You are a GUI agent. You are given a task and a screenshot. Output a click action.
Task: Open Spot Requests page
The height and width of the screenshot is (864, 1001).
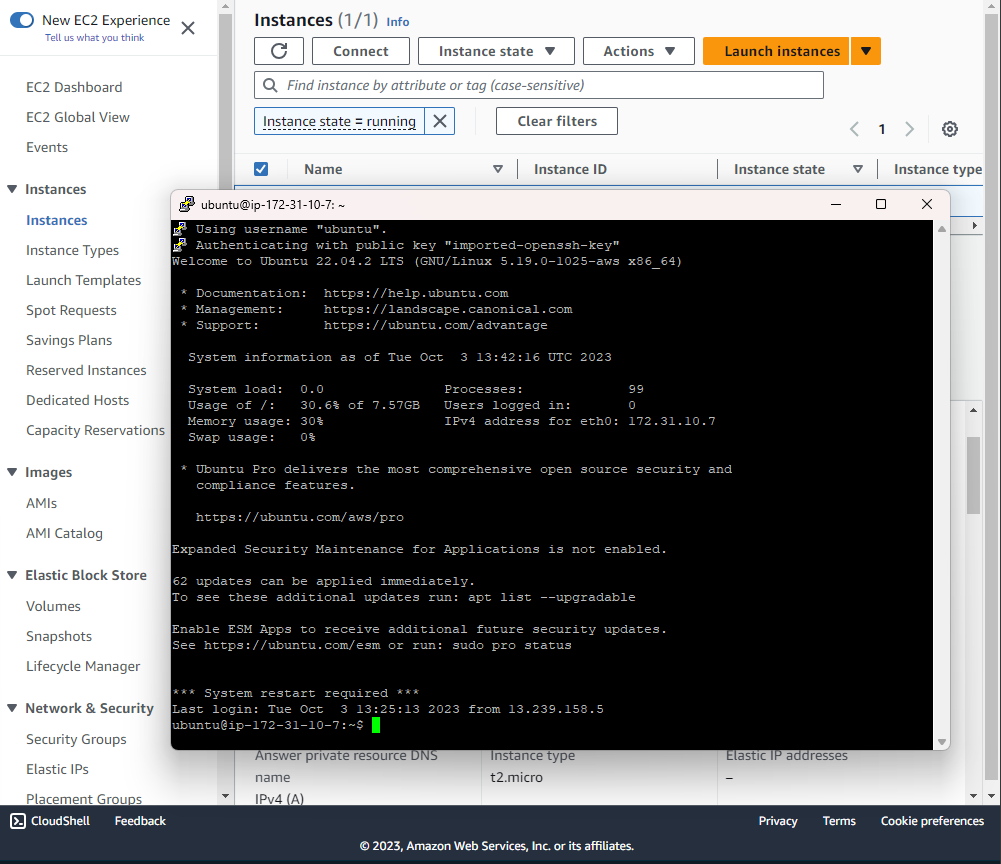coord(72,310)
